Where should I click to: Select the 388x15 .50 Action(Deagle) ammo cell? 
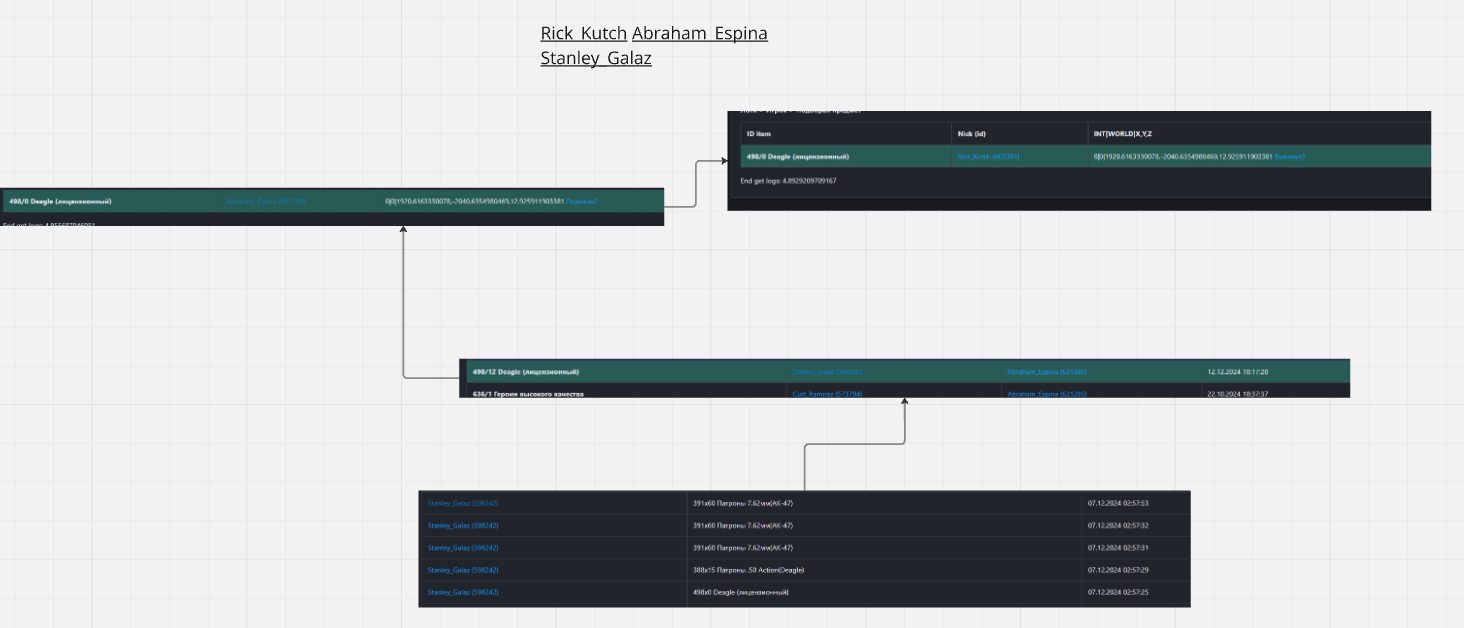(x=748, y=570)
